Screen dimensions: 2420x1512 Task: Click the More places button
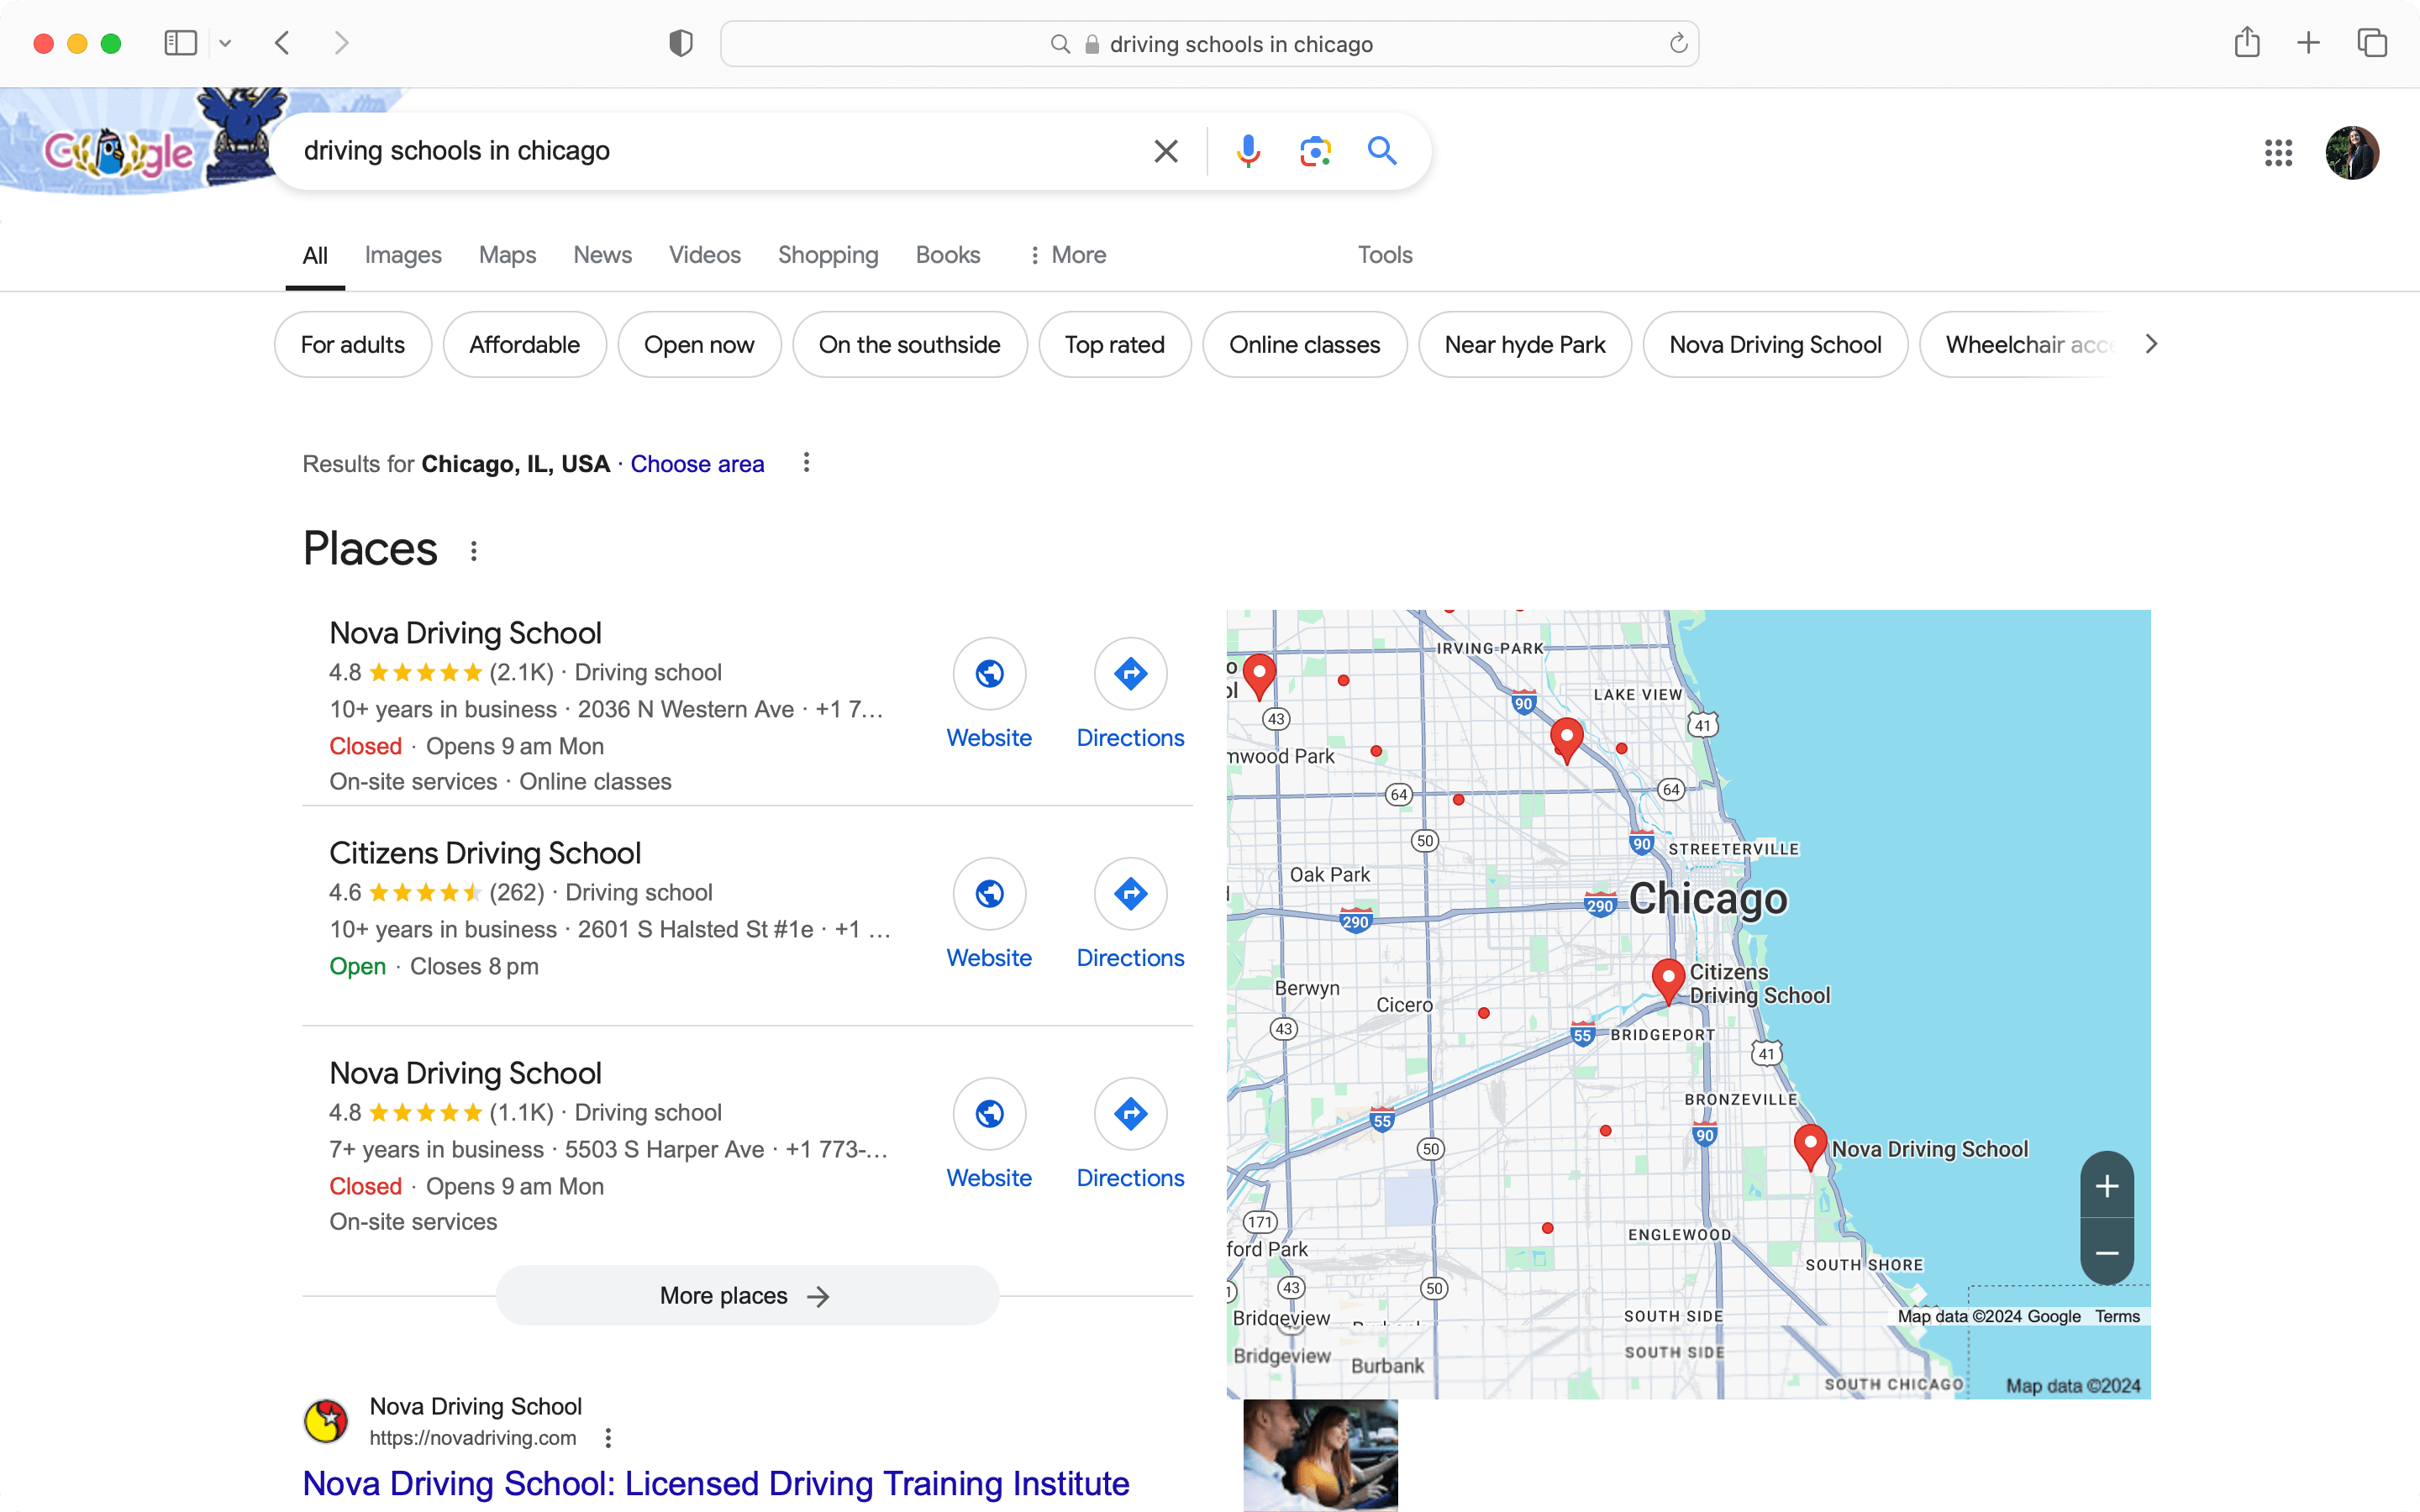(x=747, y=1296)
